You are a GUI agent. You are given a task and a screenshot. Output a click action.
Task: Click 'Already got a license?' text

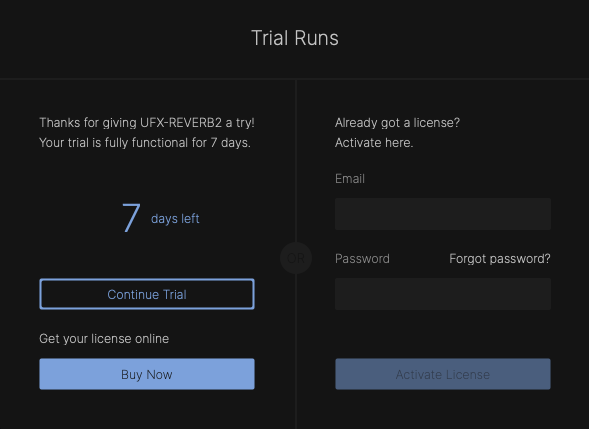(397, 123)
